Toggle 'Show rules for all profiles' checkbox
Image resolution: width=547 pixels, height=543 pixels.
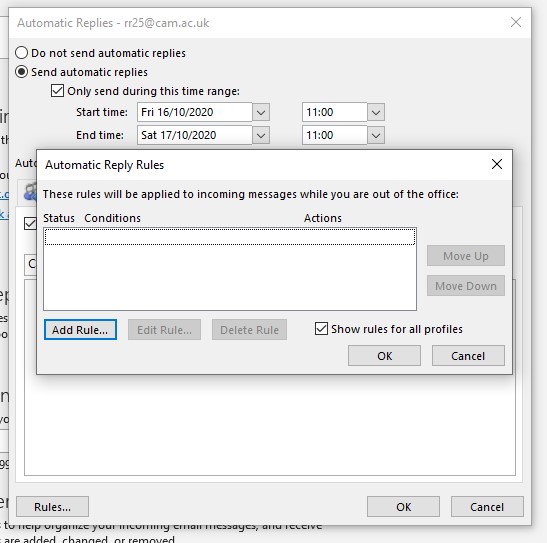321,329
